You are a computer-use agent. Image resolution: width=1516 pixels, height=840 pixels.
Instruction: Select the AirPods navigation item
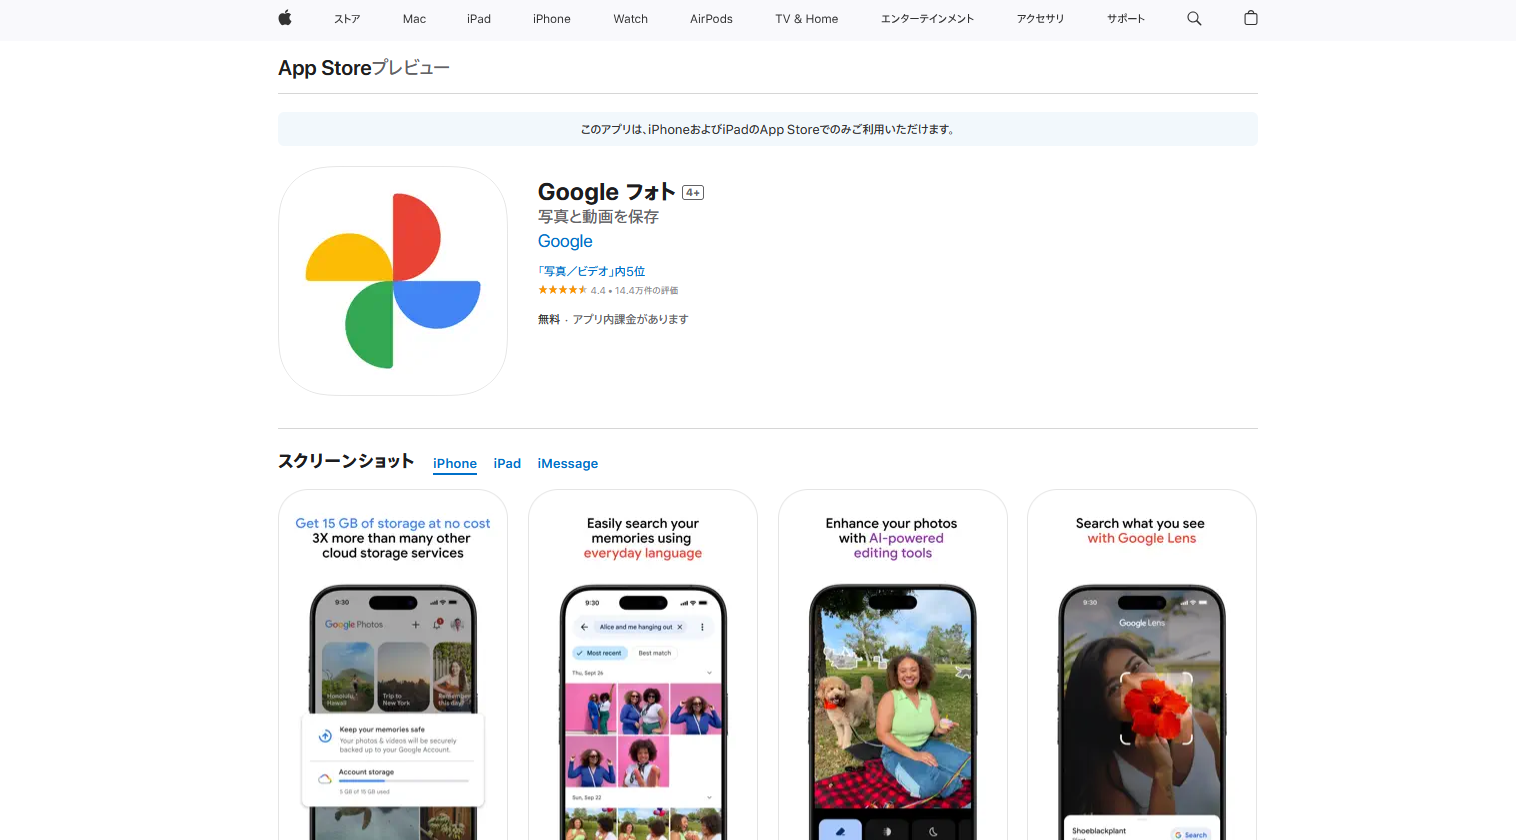pyautogui.click(x=710, y=18)
